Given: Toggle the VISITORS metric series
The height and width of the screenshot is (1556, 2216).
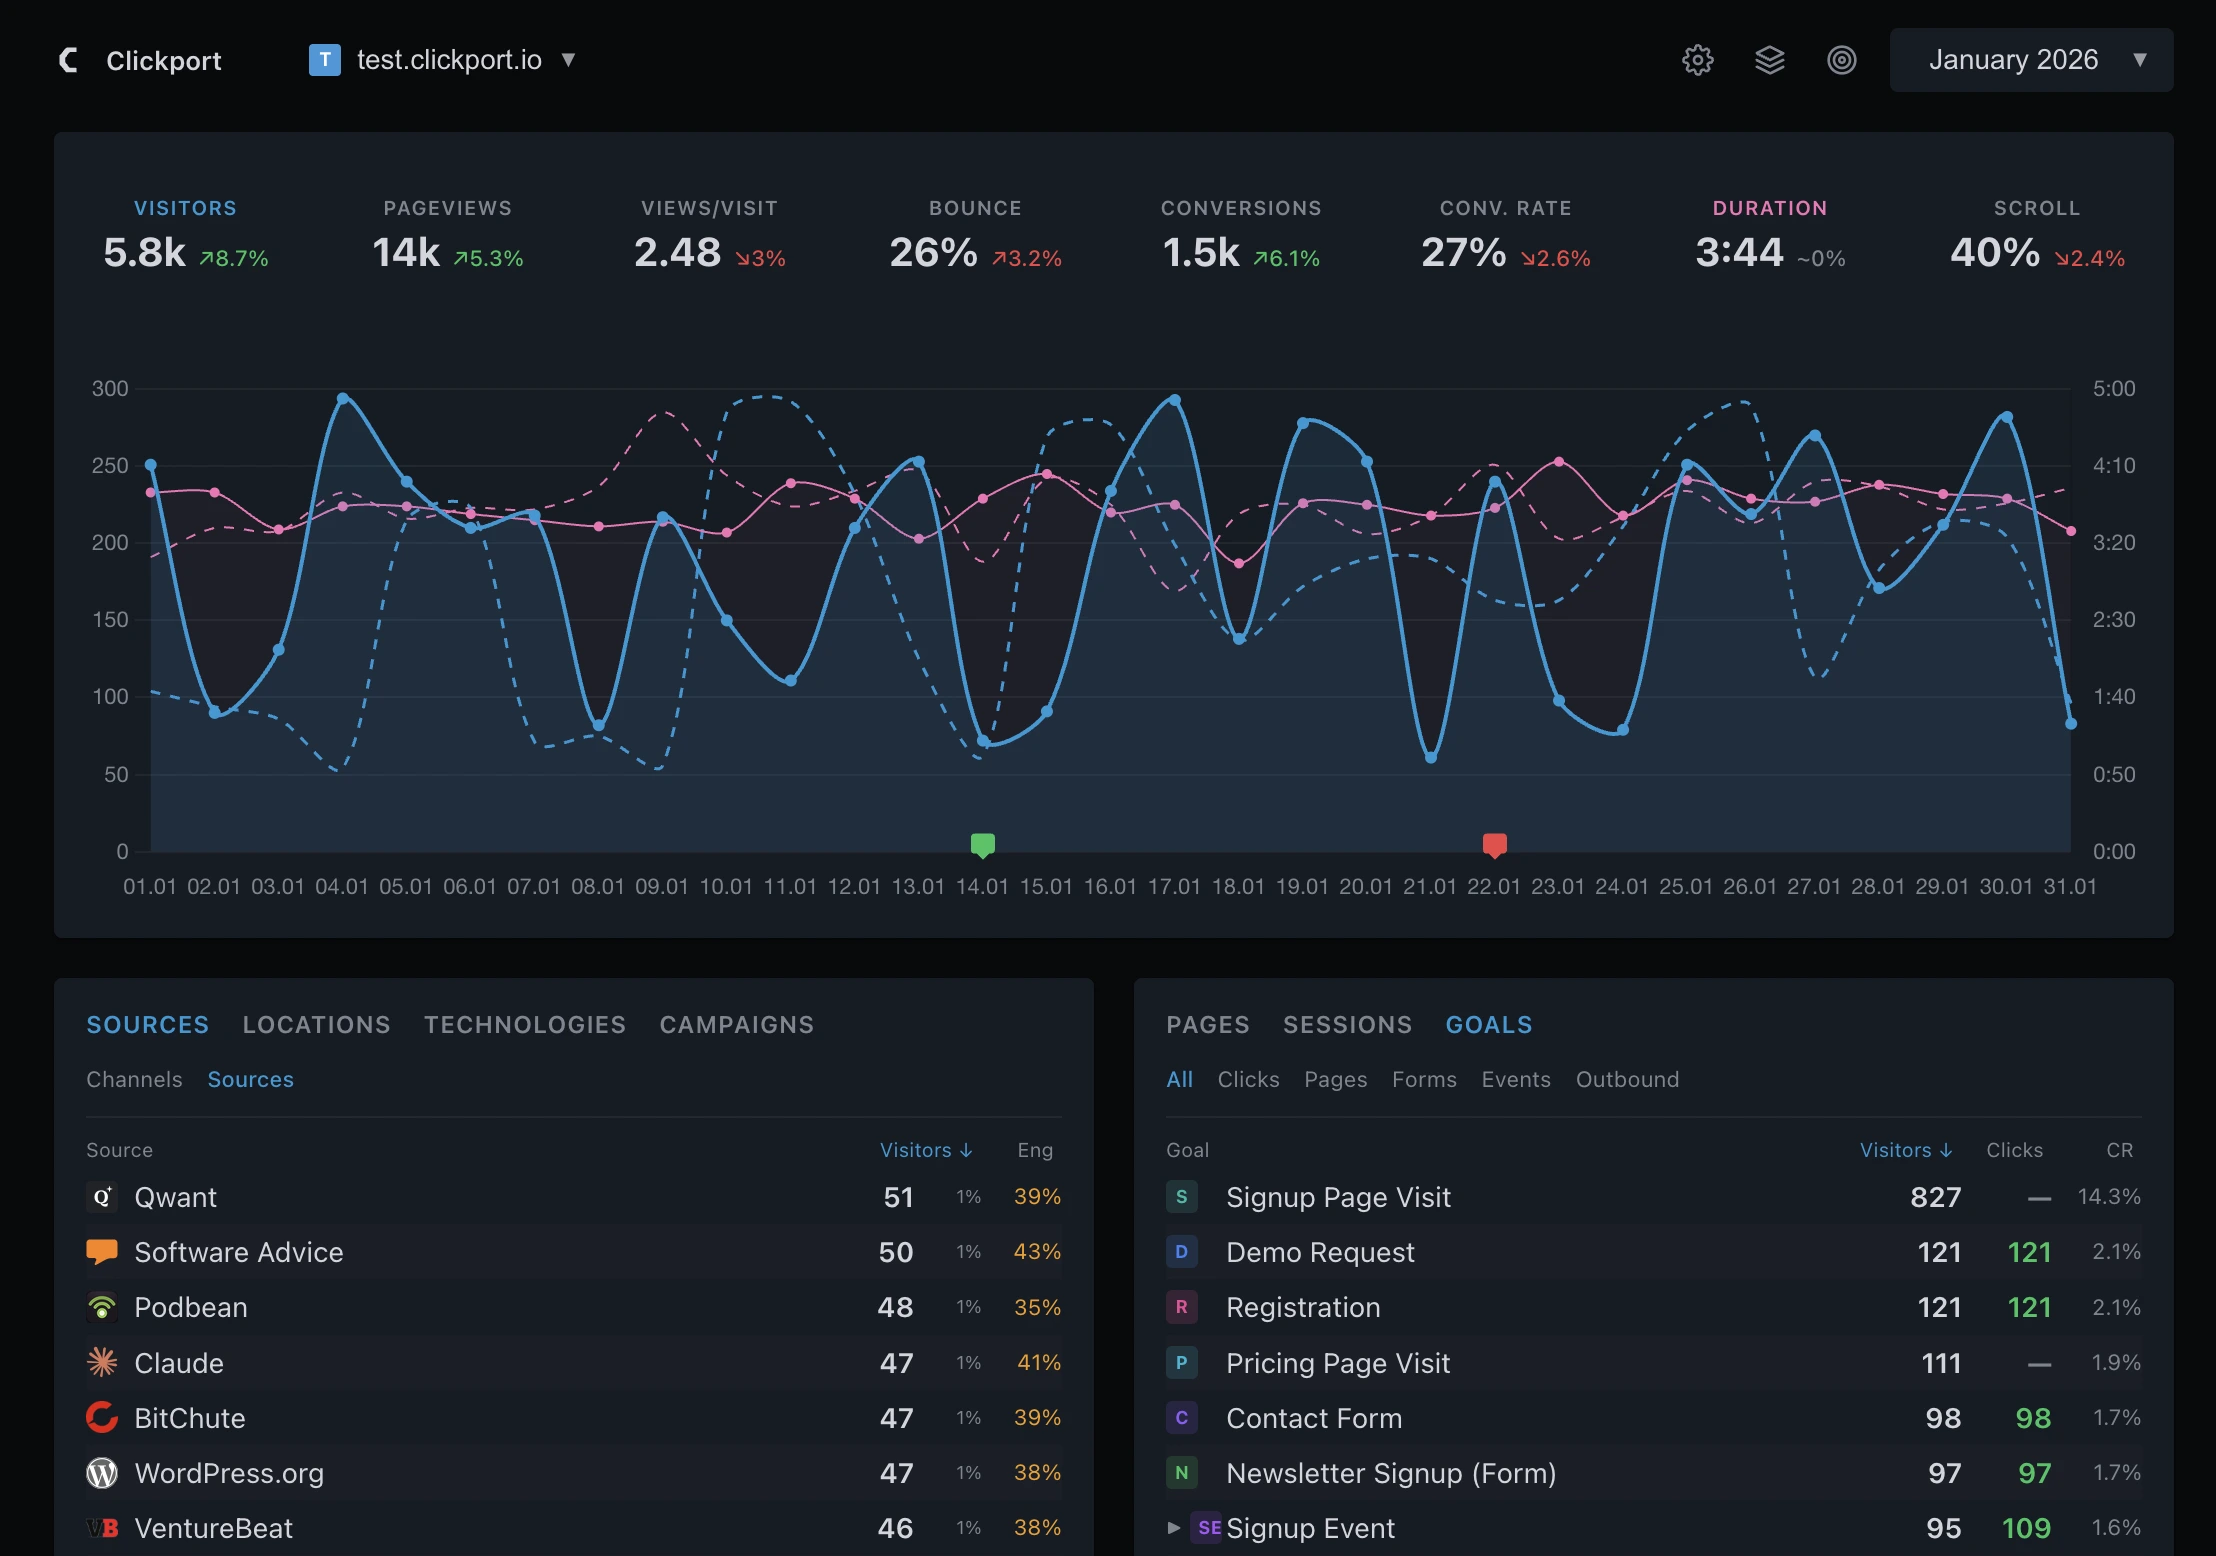Looking at the screenshot, I should click(186, 232).
